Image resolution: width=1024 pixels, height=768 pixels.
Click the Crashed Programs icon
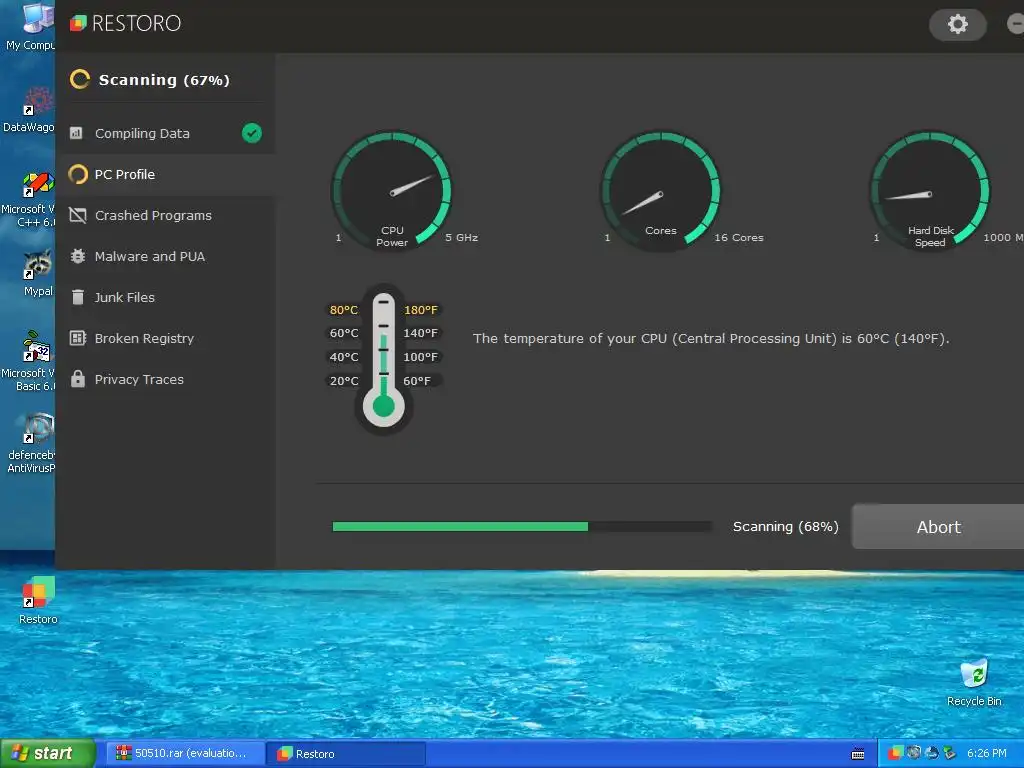[78, 216]
